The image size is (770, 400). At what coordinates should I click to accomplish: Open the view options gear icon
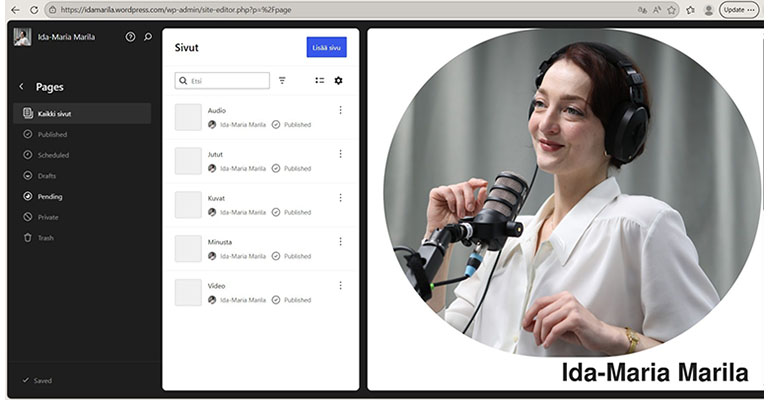click(338, 81)
